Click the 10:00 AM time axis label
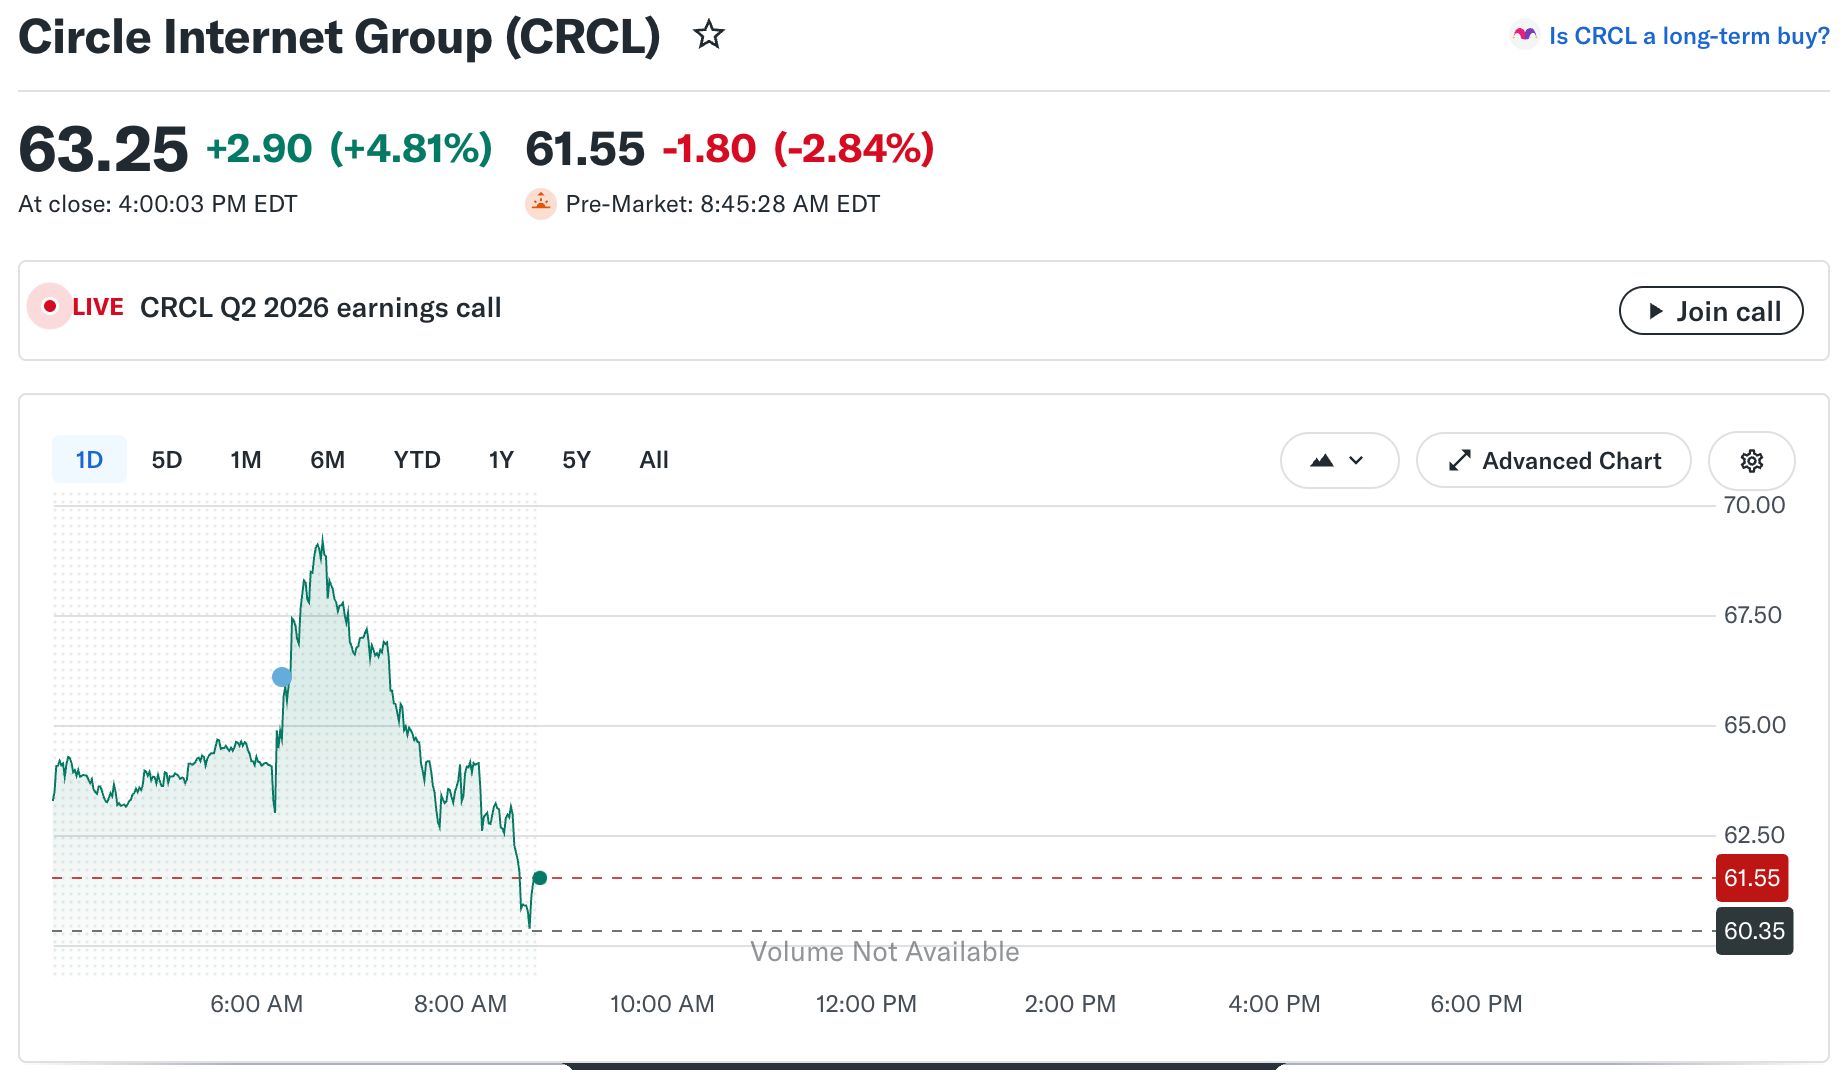1846x1070 pixels. 662,1004
